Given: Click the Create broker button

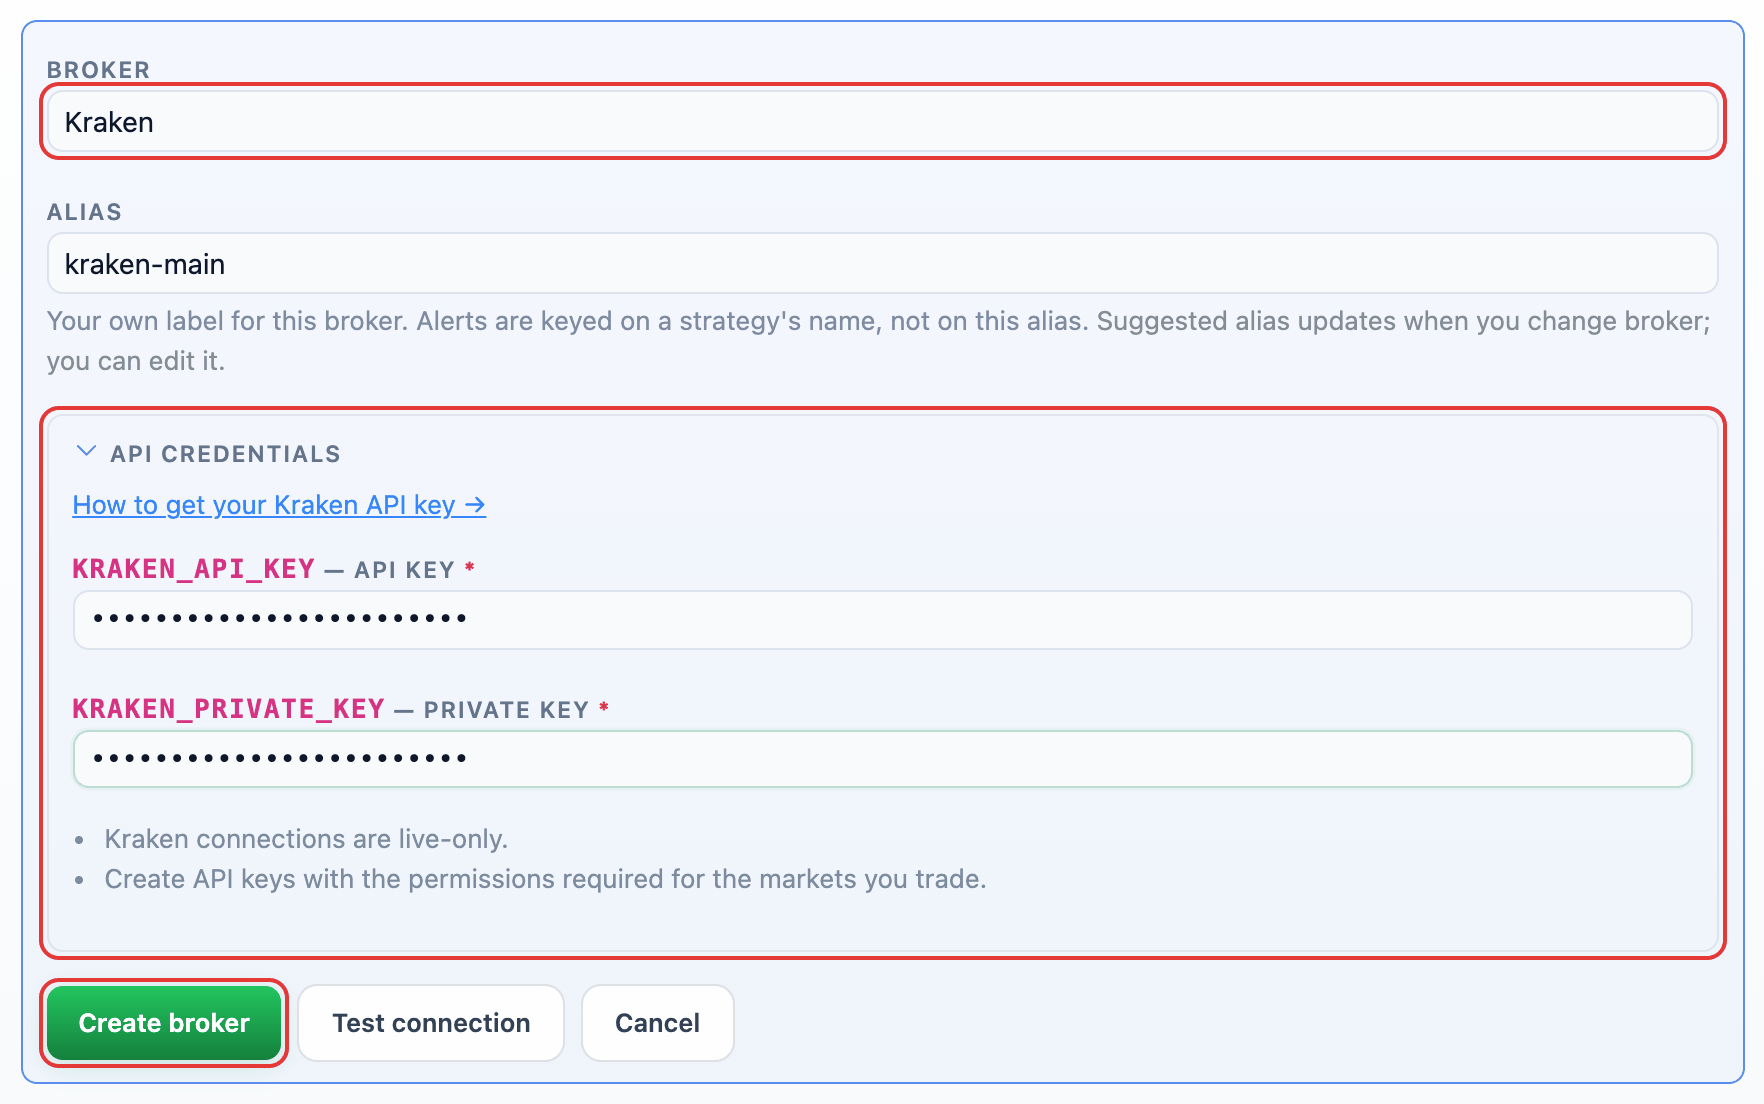Looking at the screenshot, I should [164, 1023].
